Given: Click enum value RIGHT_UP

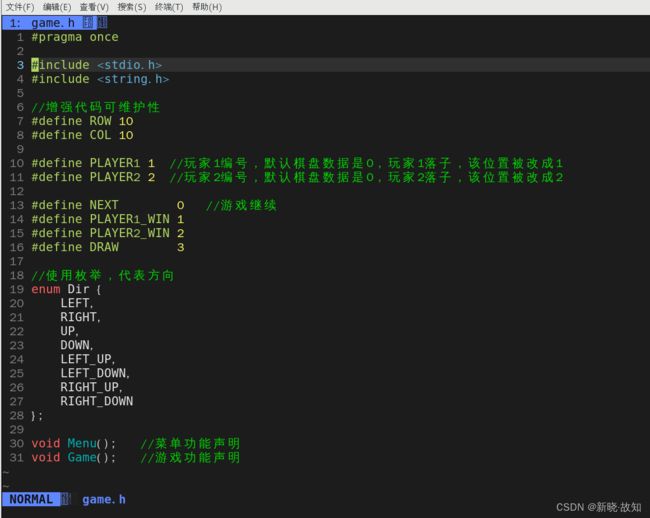Looking at the screenshot, I should pos(90,387).
